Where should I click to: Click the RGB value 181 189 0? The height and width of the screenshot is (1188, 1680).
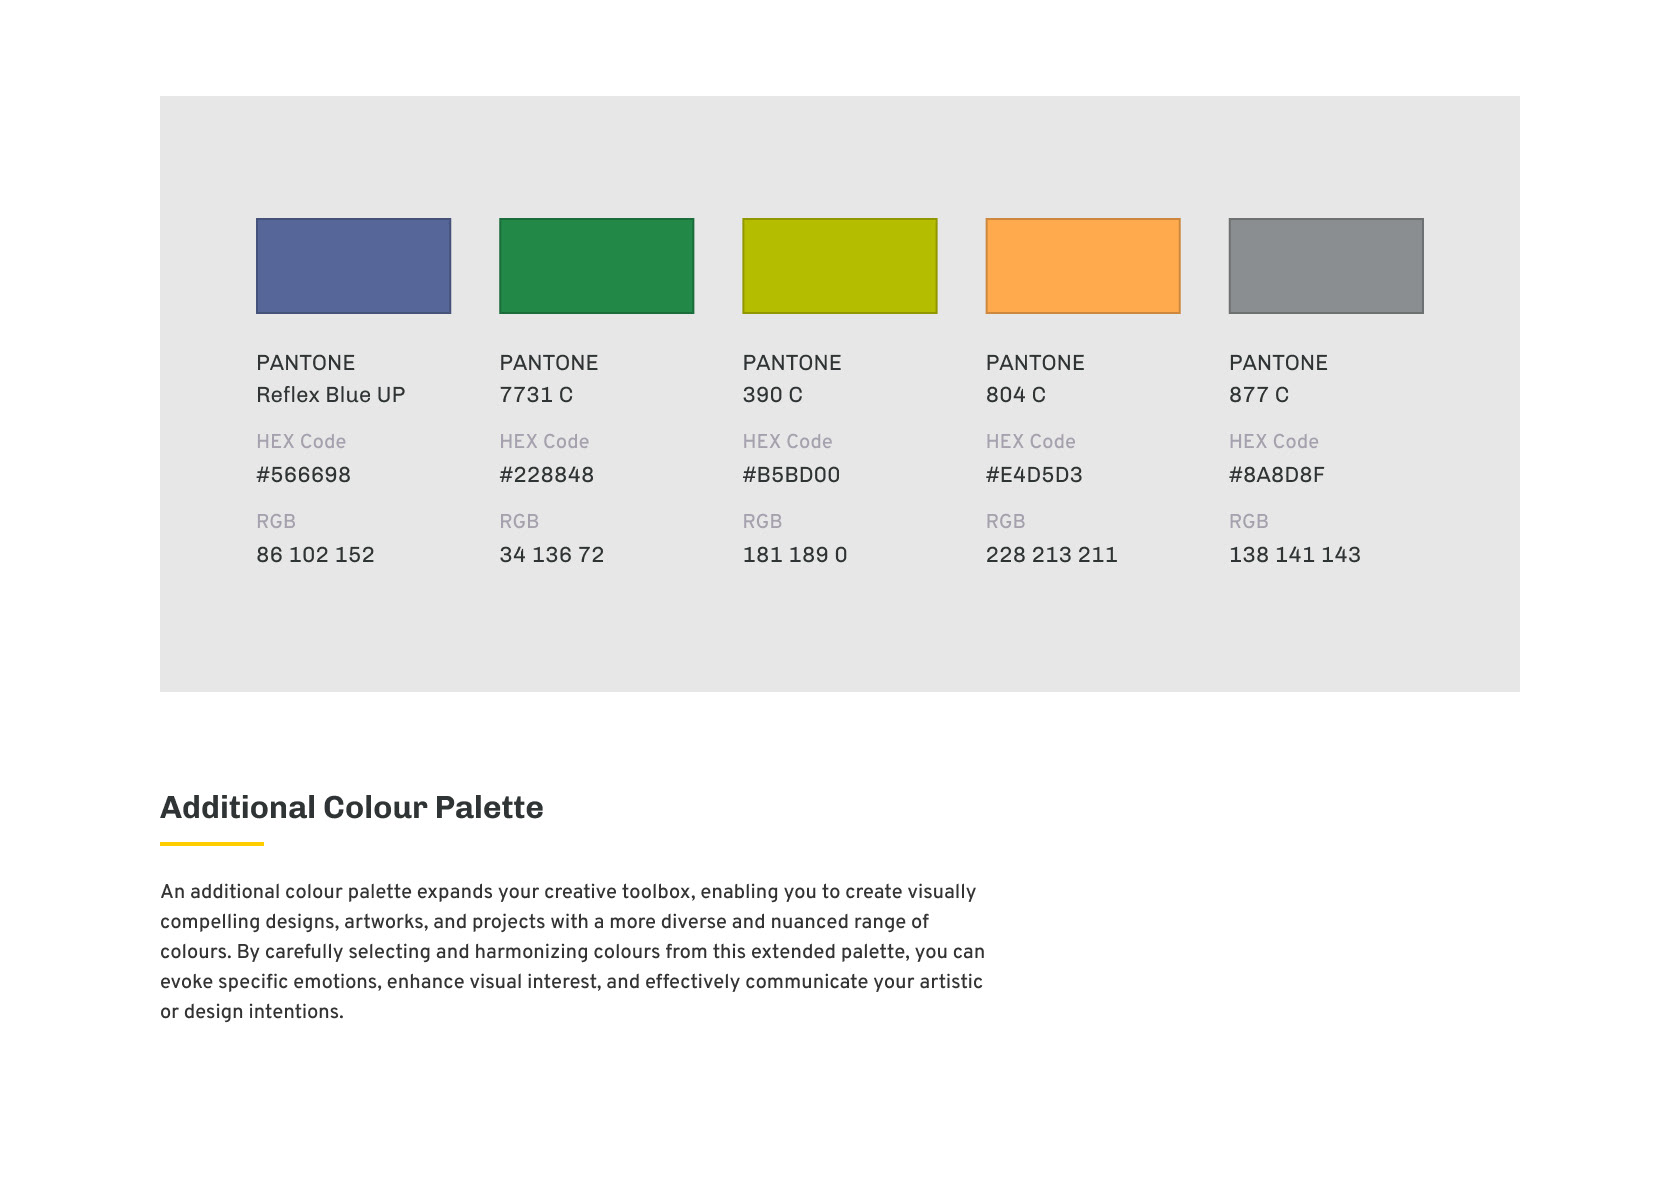point(794,555)
